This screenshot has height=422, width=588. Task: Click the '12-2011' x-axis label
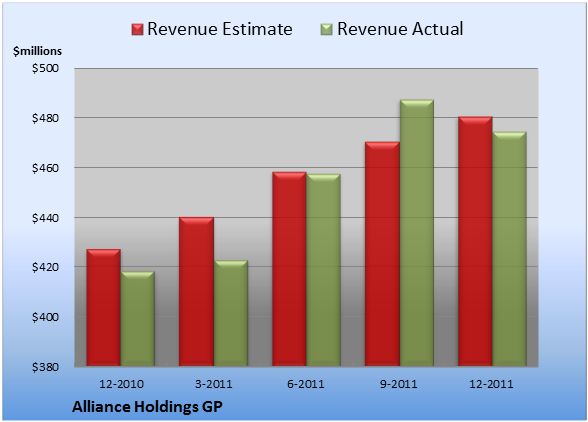pos(491,384)
